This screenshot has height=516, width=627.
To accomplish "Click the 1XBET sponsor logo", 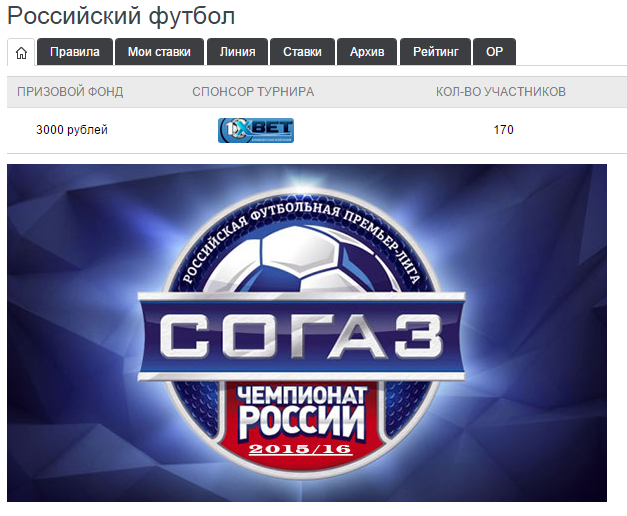I will (256, 130).
